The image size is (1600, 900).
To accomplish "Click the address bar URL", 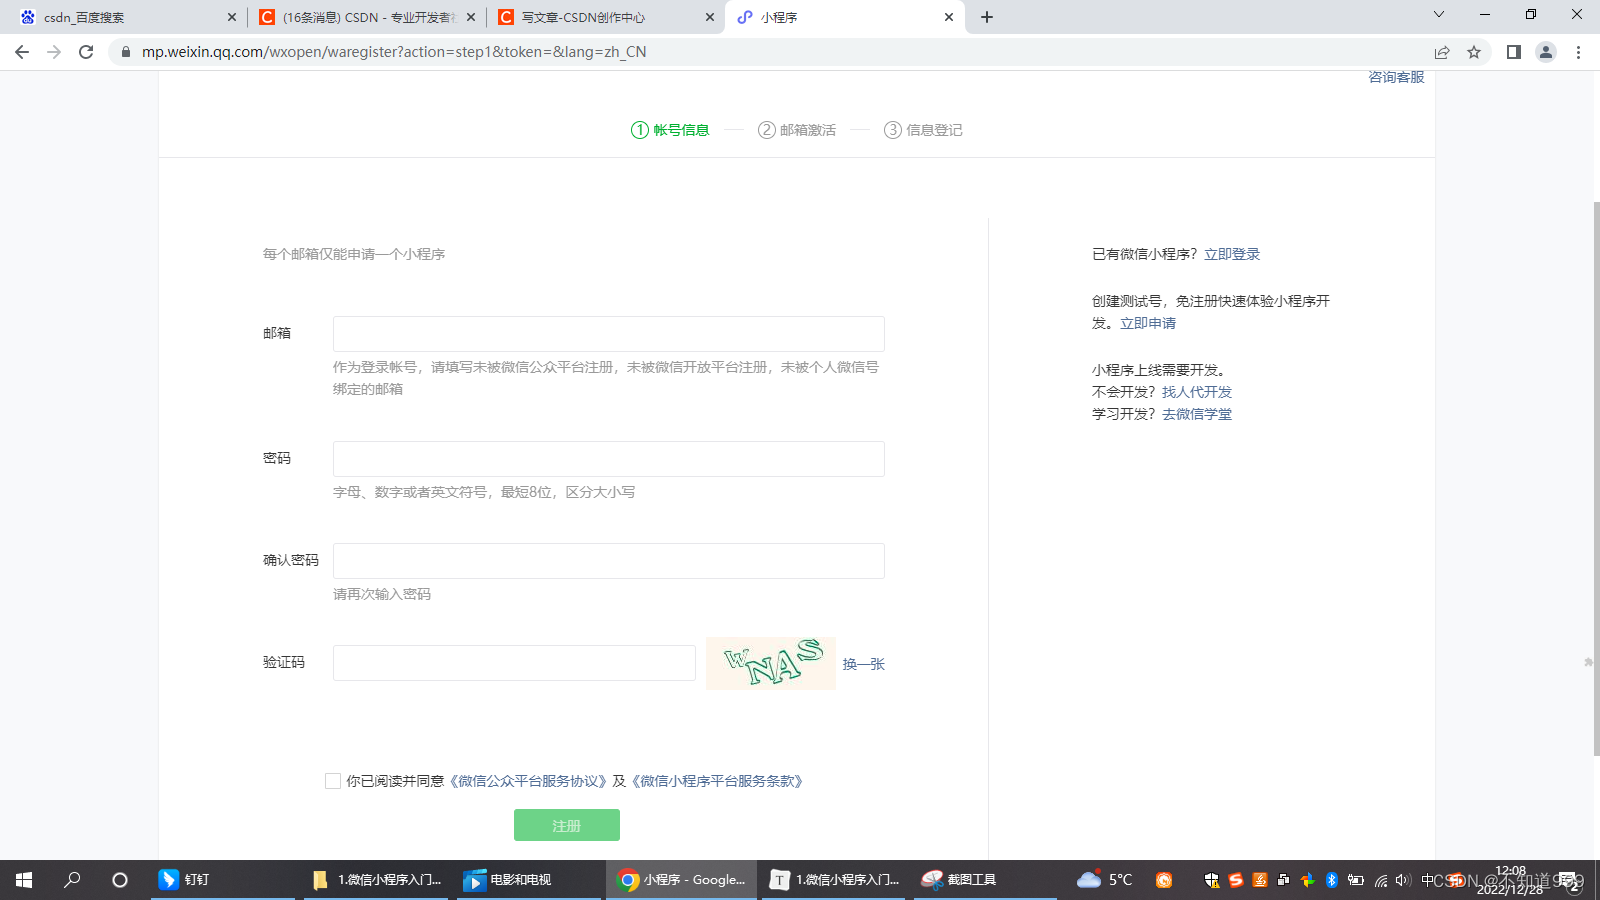I will (x=394, y=52).
